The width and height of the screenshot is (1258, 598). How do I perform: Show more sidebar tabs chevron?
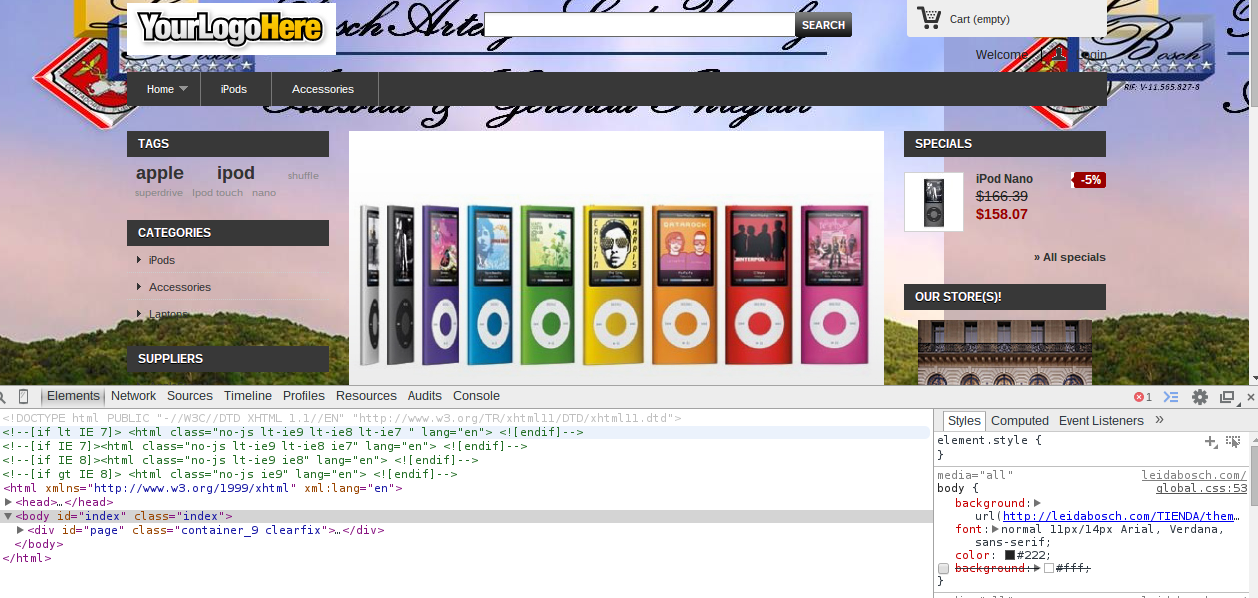coord(1160,420)
